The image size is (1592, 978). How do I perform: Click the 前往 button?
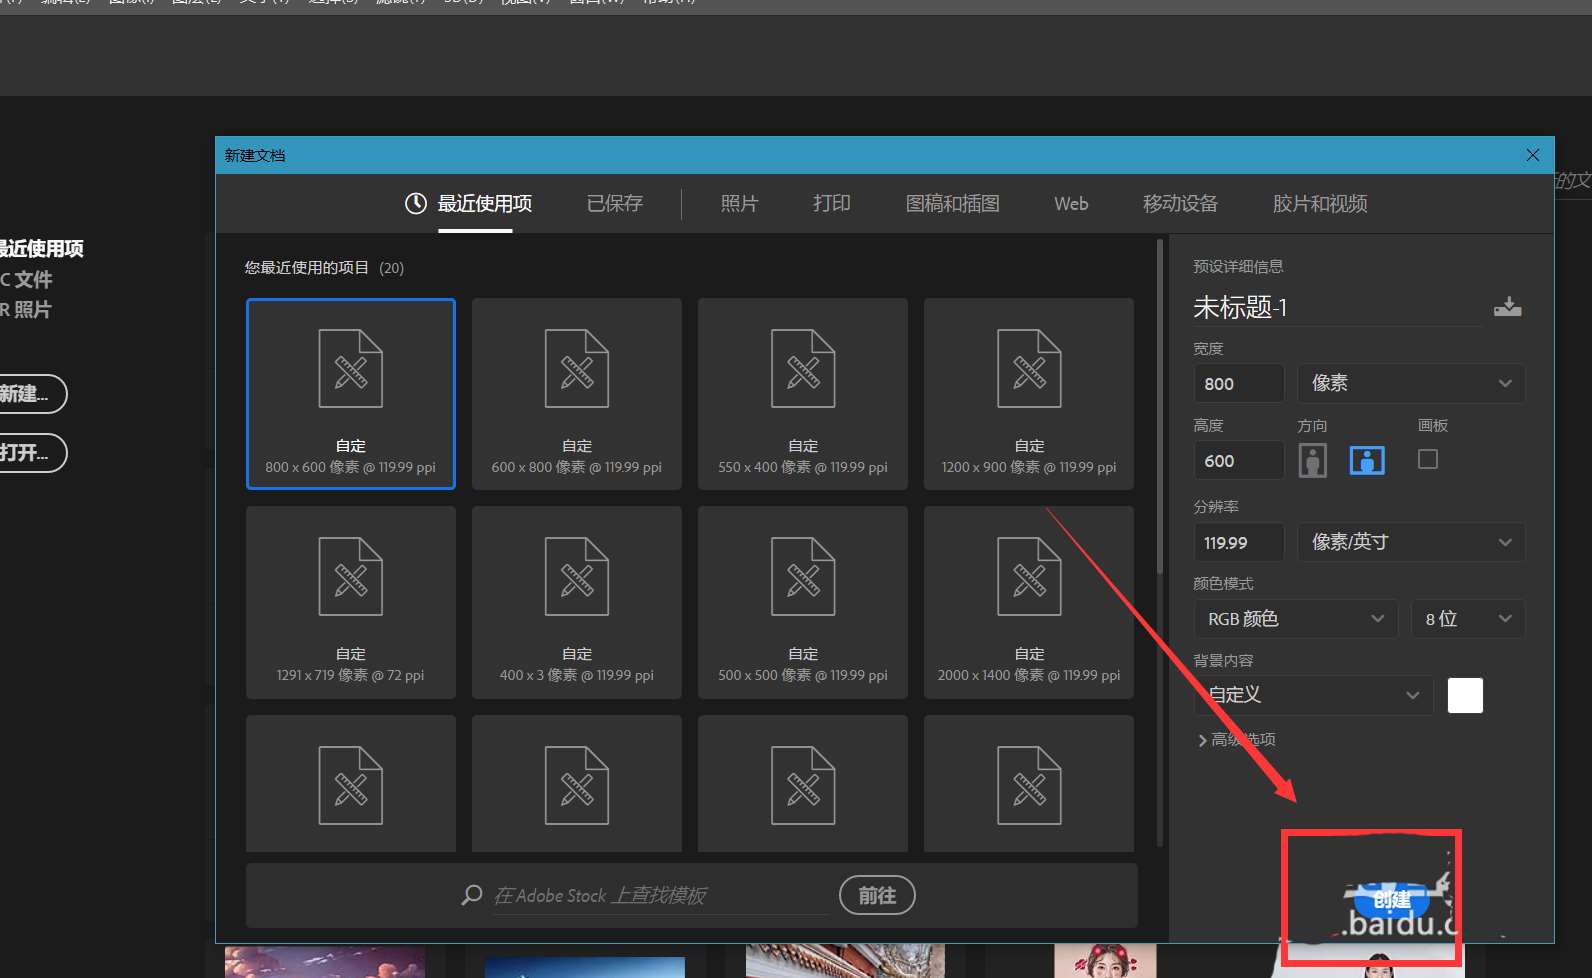[x=877, y=895]
